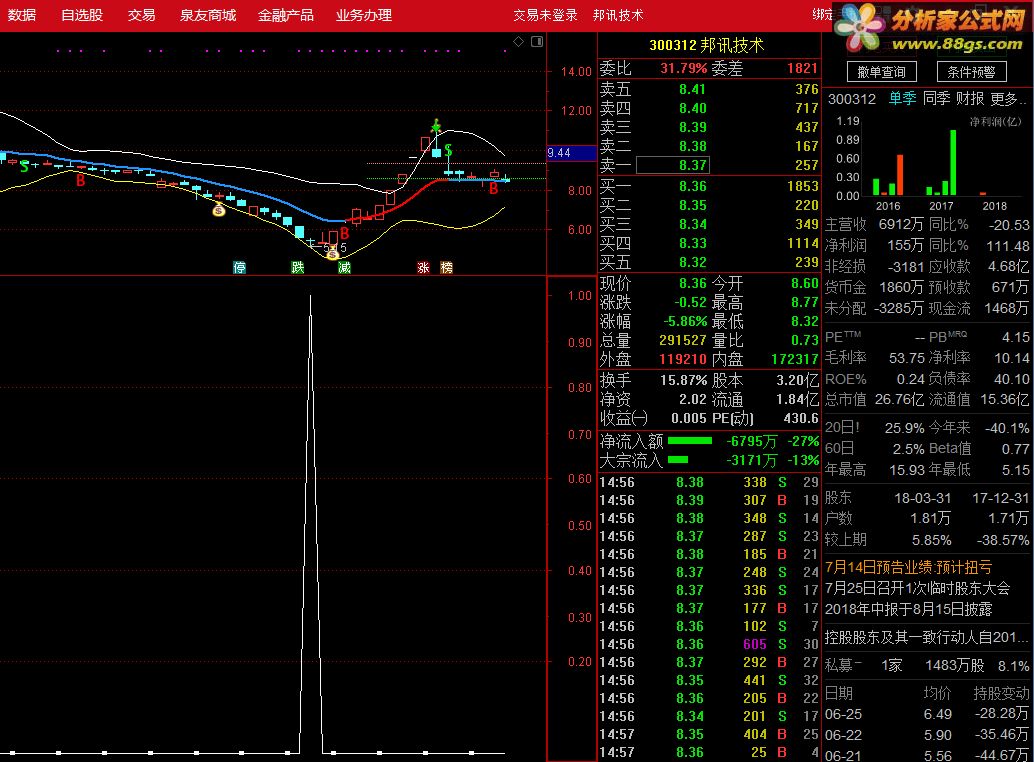This screenshot has width=1034, height=762.
Task: Click the diamond icon atop the chart
Action: tap(518, 42)
